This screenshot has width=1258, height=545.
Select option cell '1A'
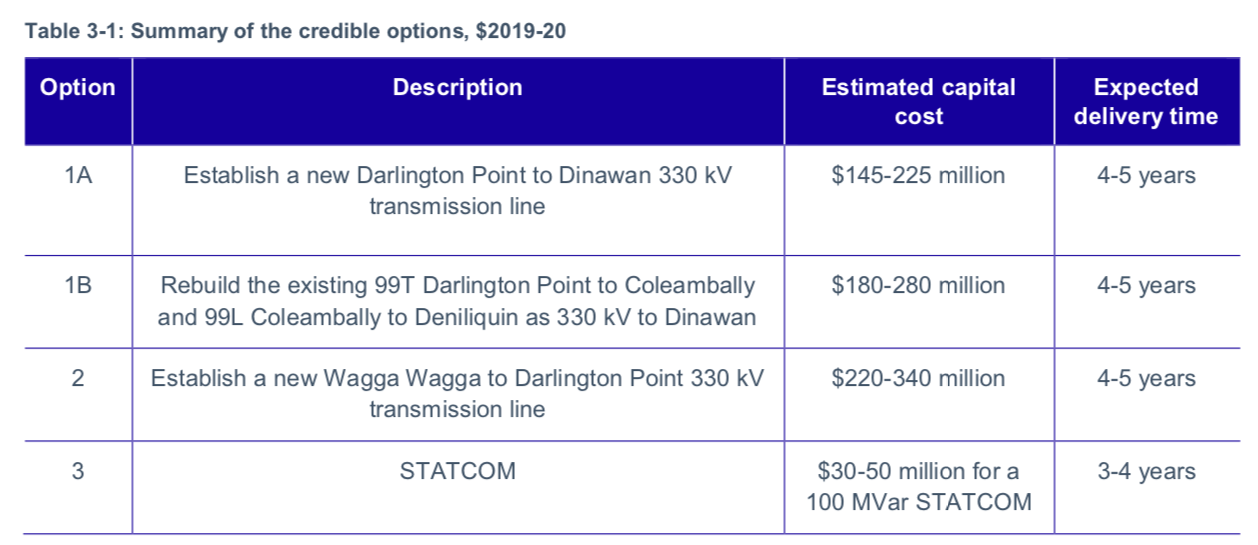click(78, 176)
